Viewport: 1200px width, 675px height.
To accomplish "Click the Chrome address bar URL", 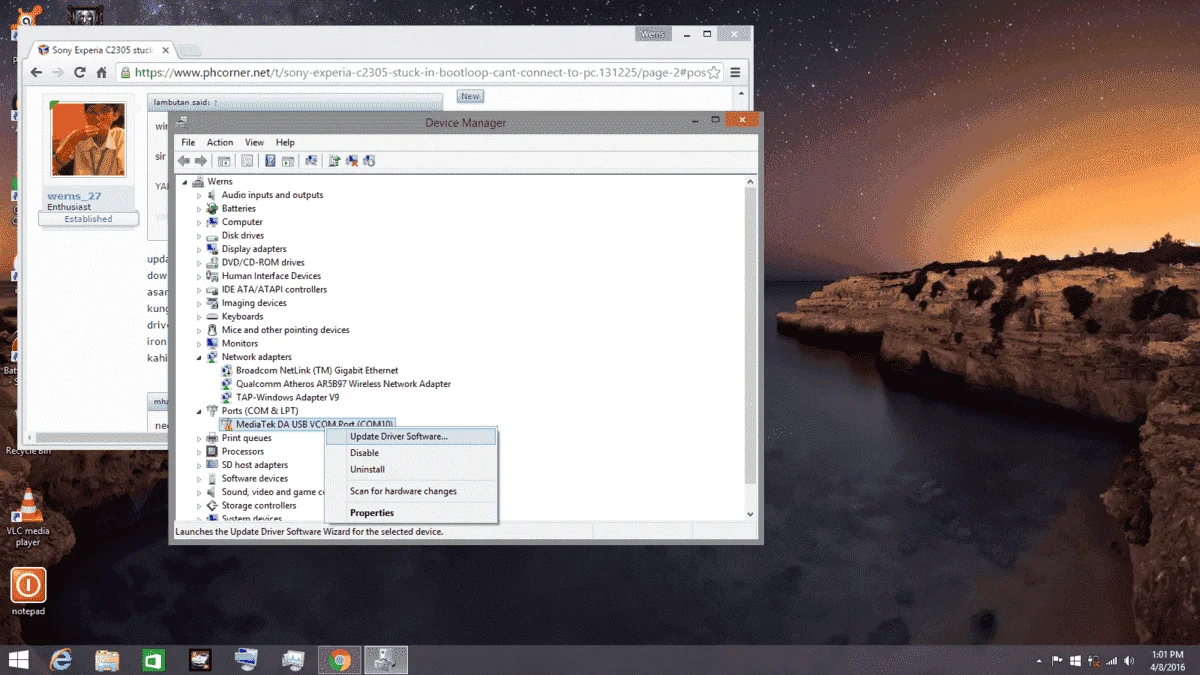I will (419, 73).
